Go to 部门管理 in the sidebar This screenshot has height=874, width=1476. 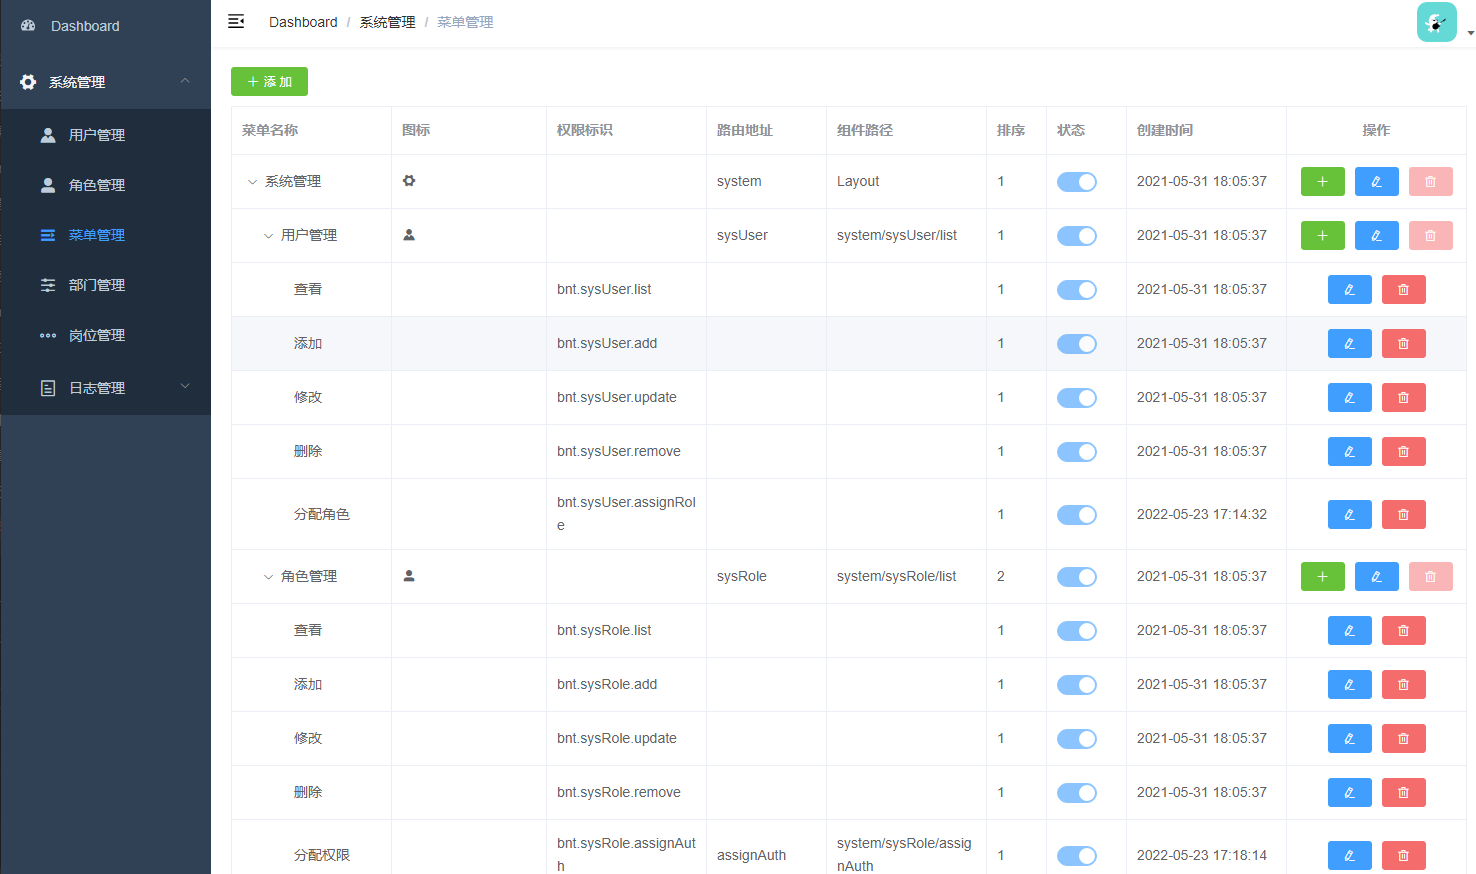106,285
